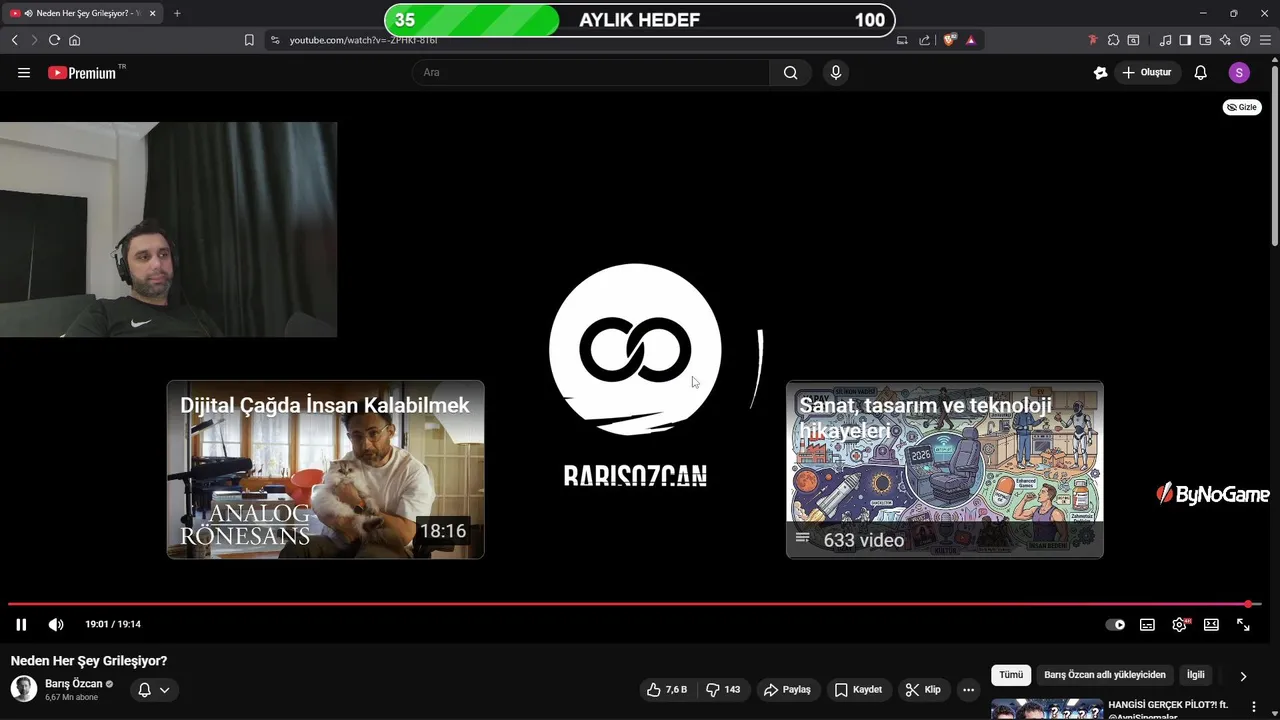The width and height of the screenshot is (1280, 720).
Task: Select Barış Özcan adlı yükleyiciden chip
Action: (1105, 675)
